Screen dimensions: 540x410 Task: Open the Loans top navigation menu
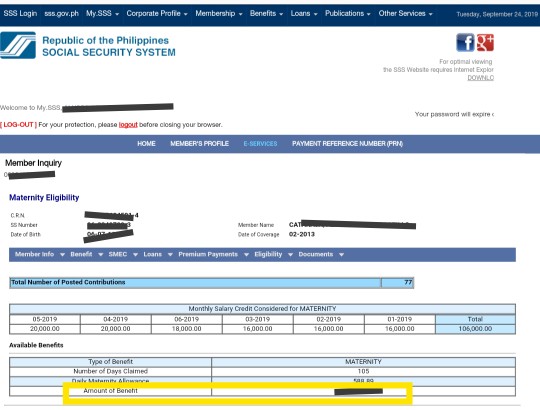click(304, 13)
